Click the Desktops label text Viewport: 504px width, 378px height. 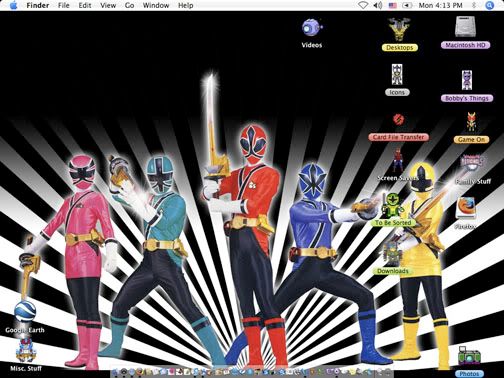point(399,47)
